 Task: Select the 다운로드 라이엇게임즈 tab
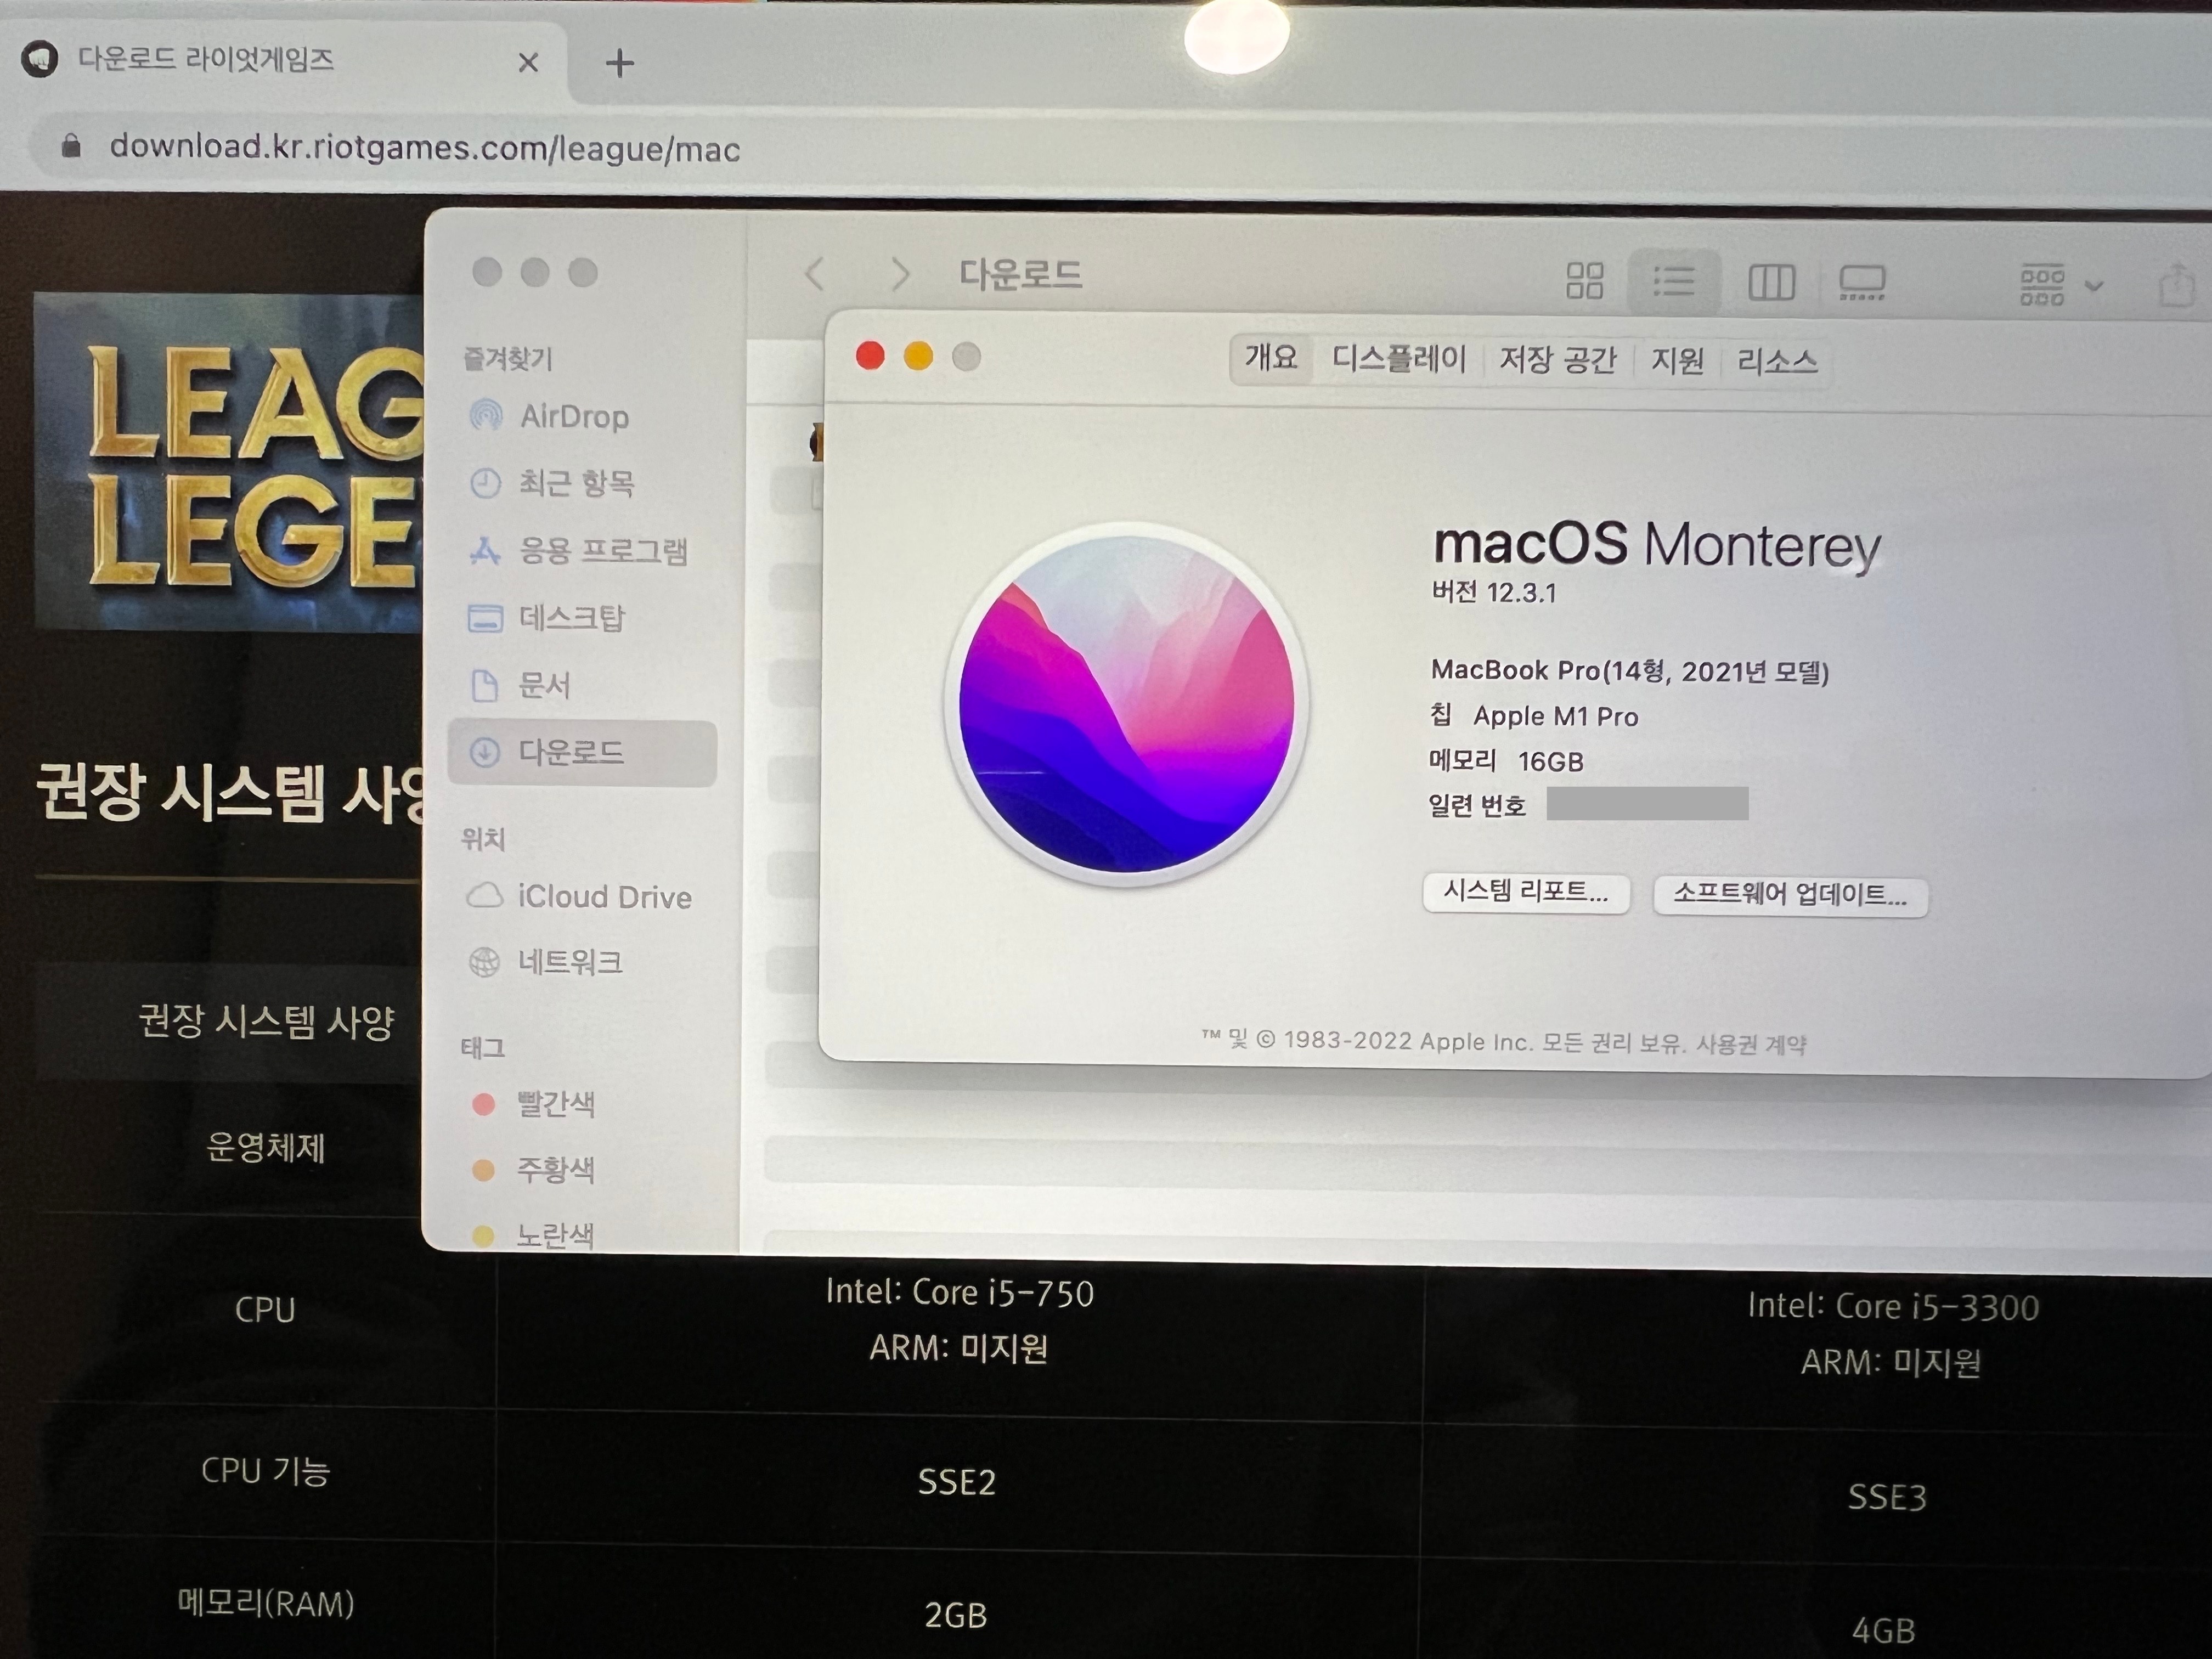click(x=285, y=60)
